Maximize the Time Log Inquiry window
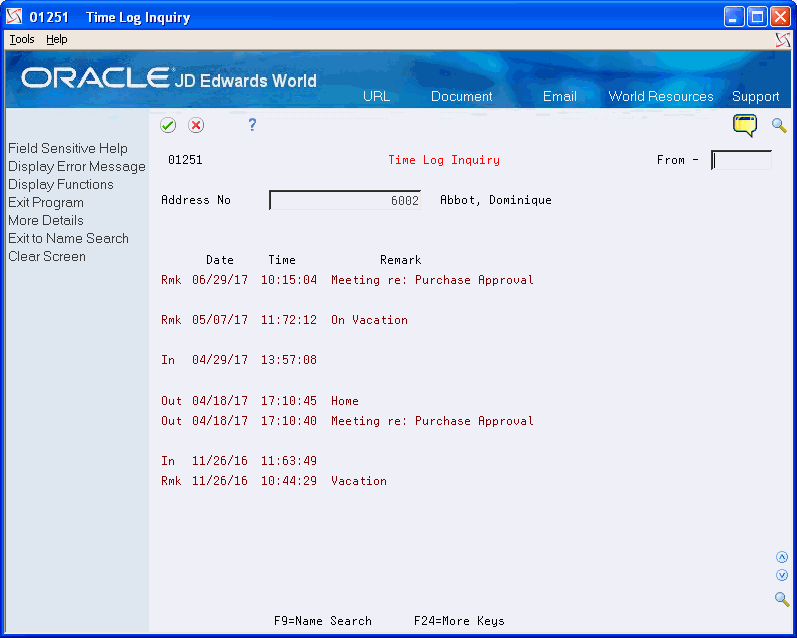Screen dimensions: 797x638 (x=757, y=17)
